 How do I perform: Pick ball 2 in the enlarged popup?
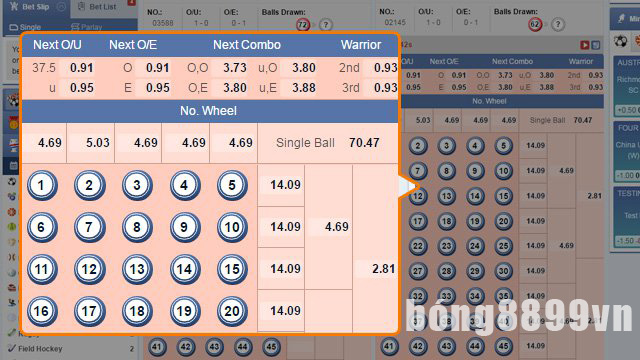pyautogui.click(x=89, y=185)
